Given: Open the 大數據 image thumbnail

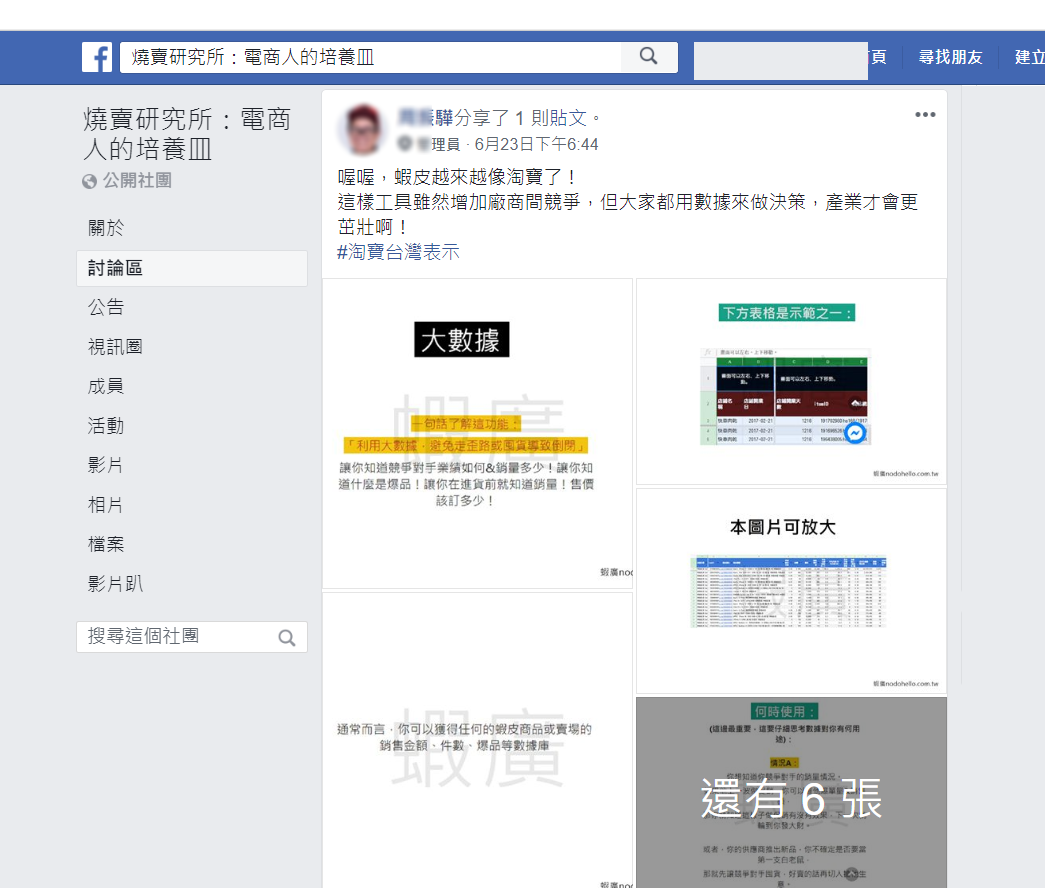Looking at the screenshot, I should pos(477,433).
